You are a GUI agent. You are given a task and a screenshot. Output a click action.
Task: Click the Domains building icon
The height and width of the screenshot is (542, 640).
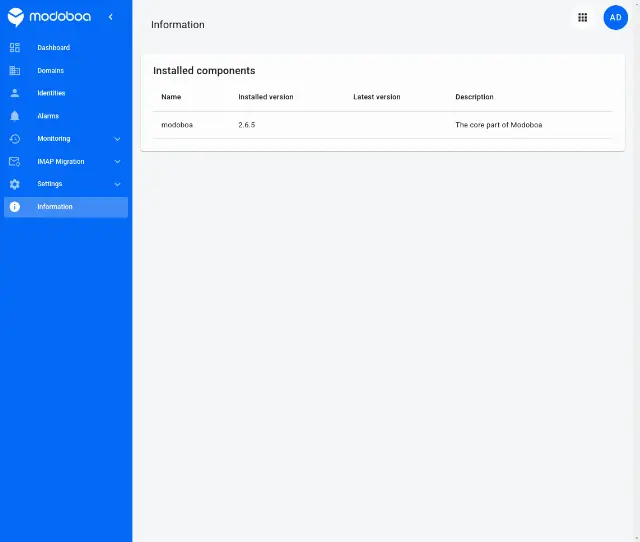(15, 71)
